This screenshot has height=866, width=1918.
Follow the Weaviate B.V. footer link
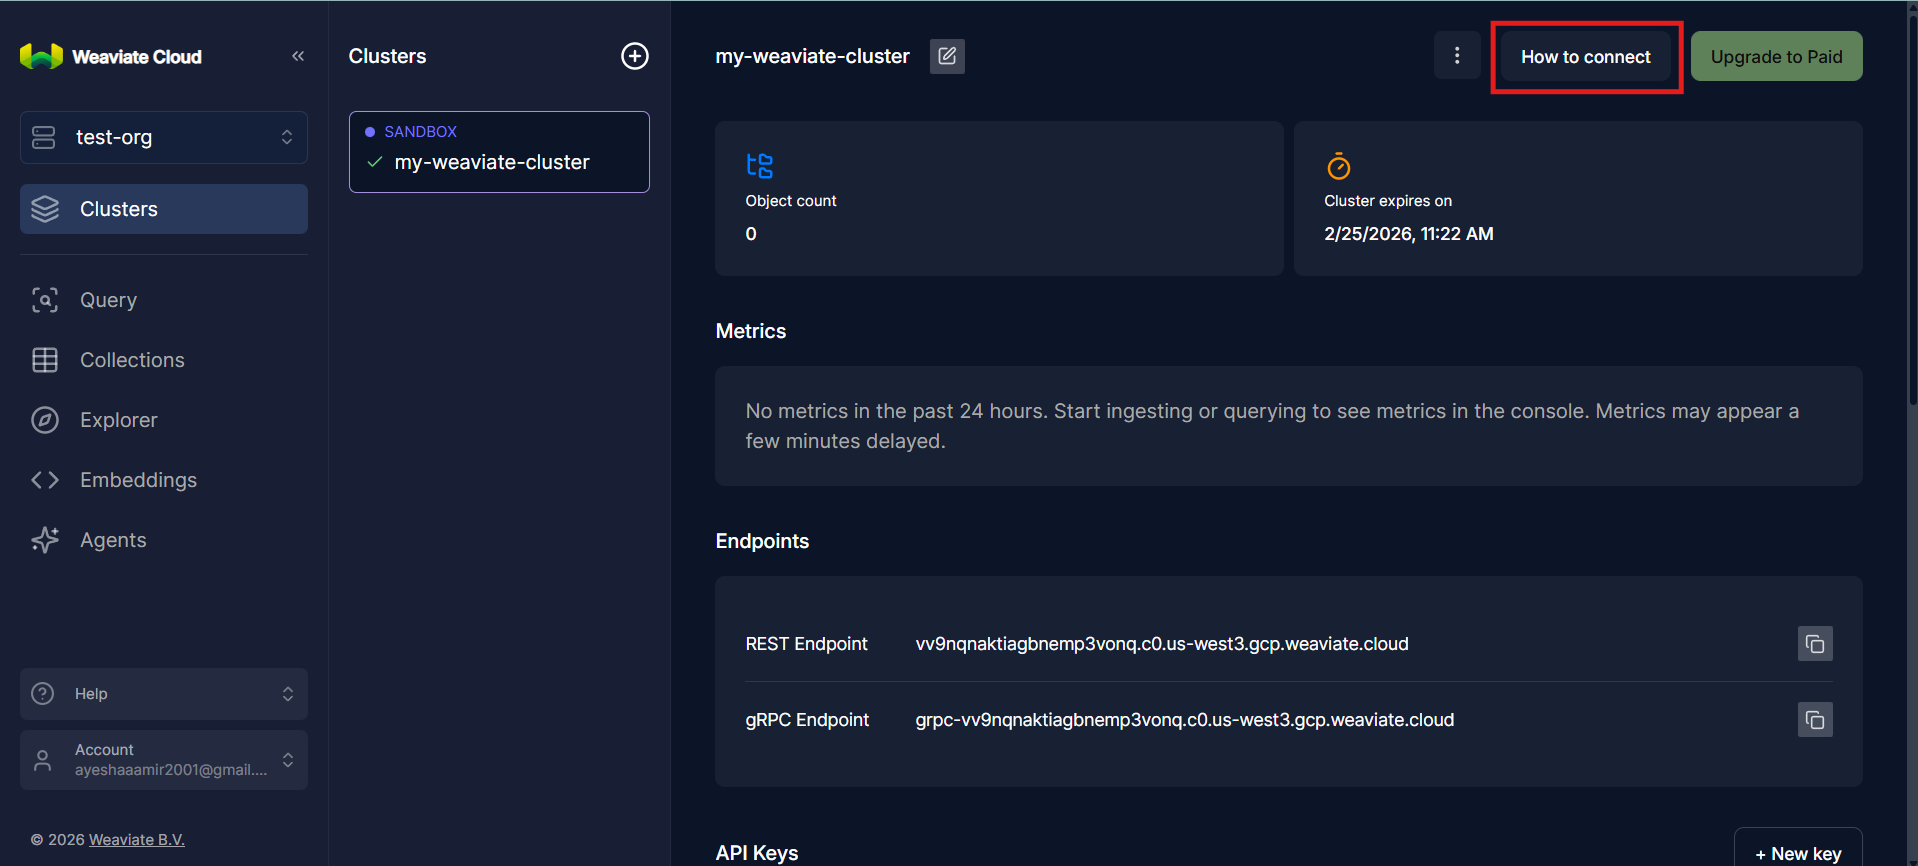[136, 840]
